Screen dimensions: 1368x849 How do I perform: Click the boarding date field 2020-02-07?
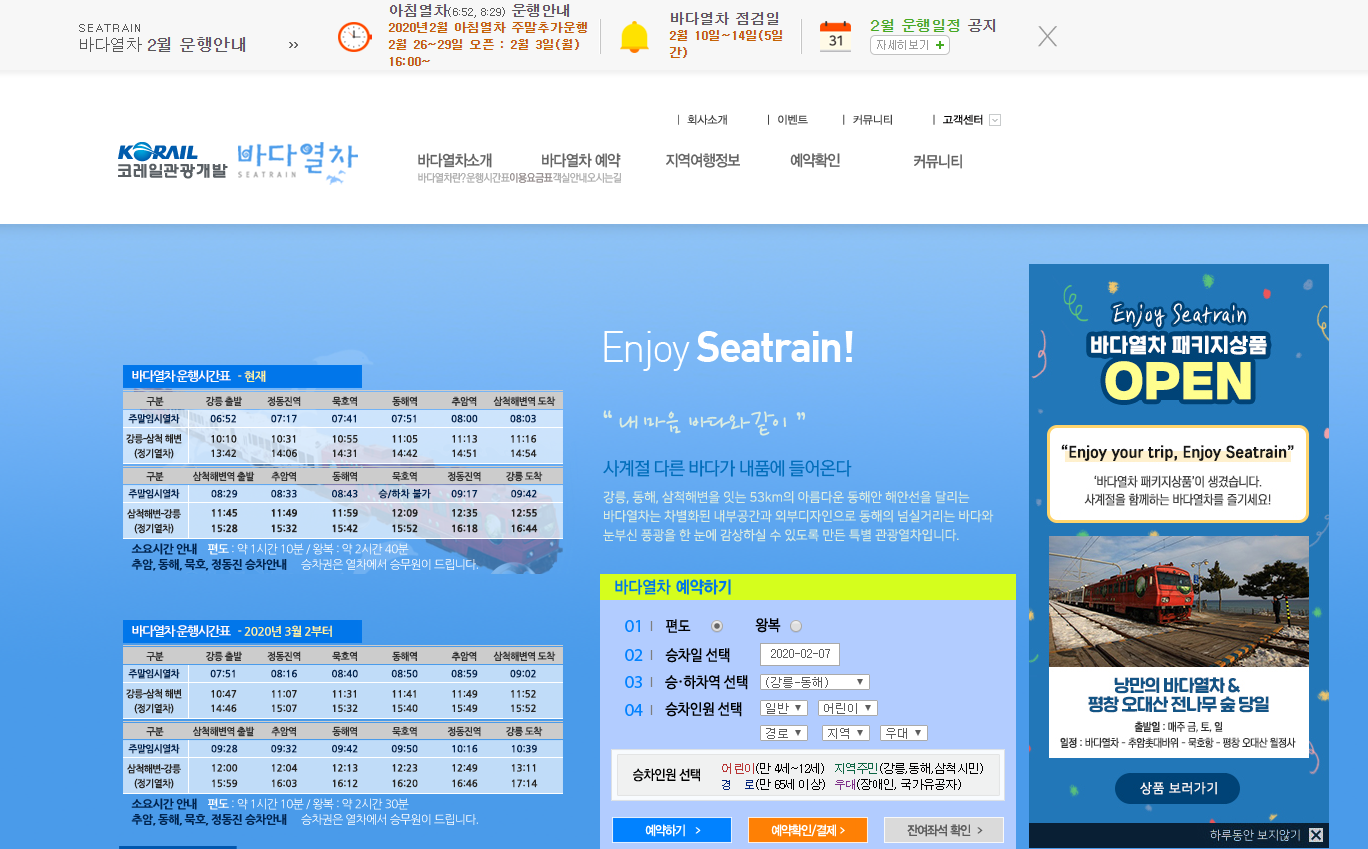800,654
